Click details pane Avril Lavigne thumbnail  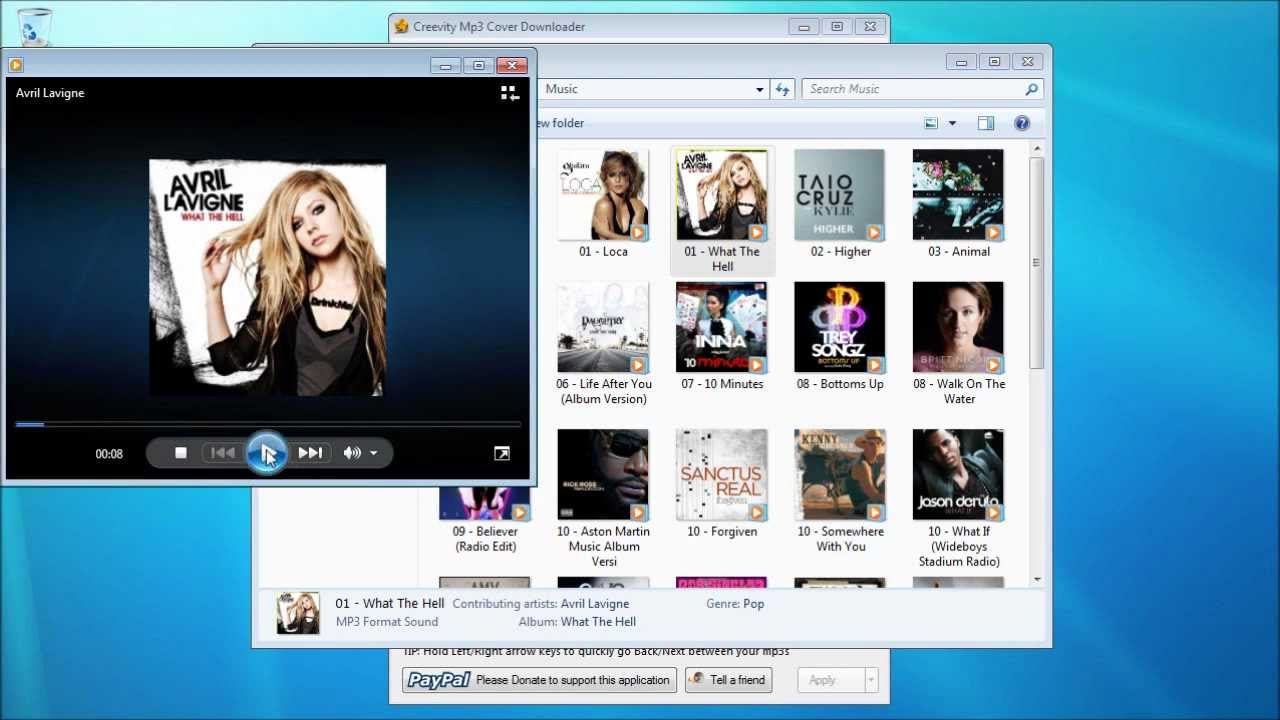tap(298, 613)
